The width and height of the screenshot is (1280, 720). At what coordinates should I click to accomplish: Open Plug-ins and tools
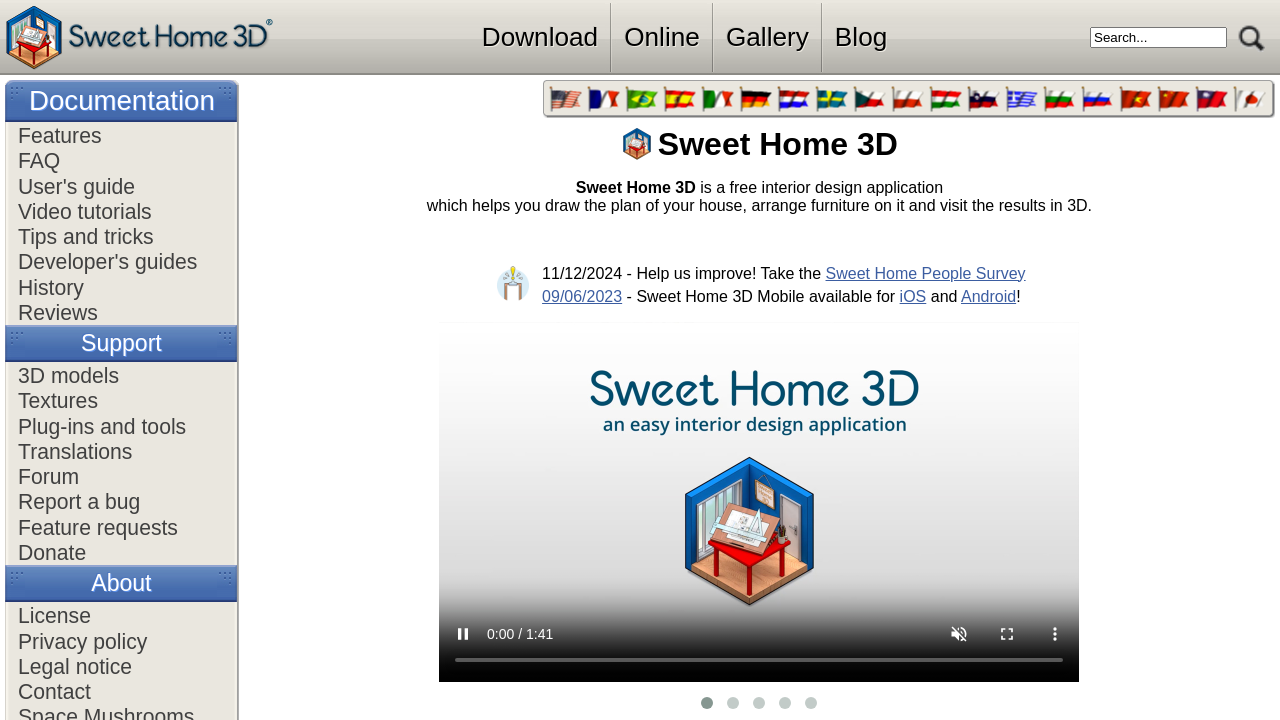tap(102, 427)
